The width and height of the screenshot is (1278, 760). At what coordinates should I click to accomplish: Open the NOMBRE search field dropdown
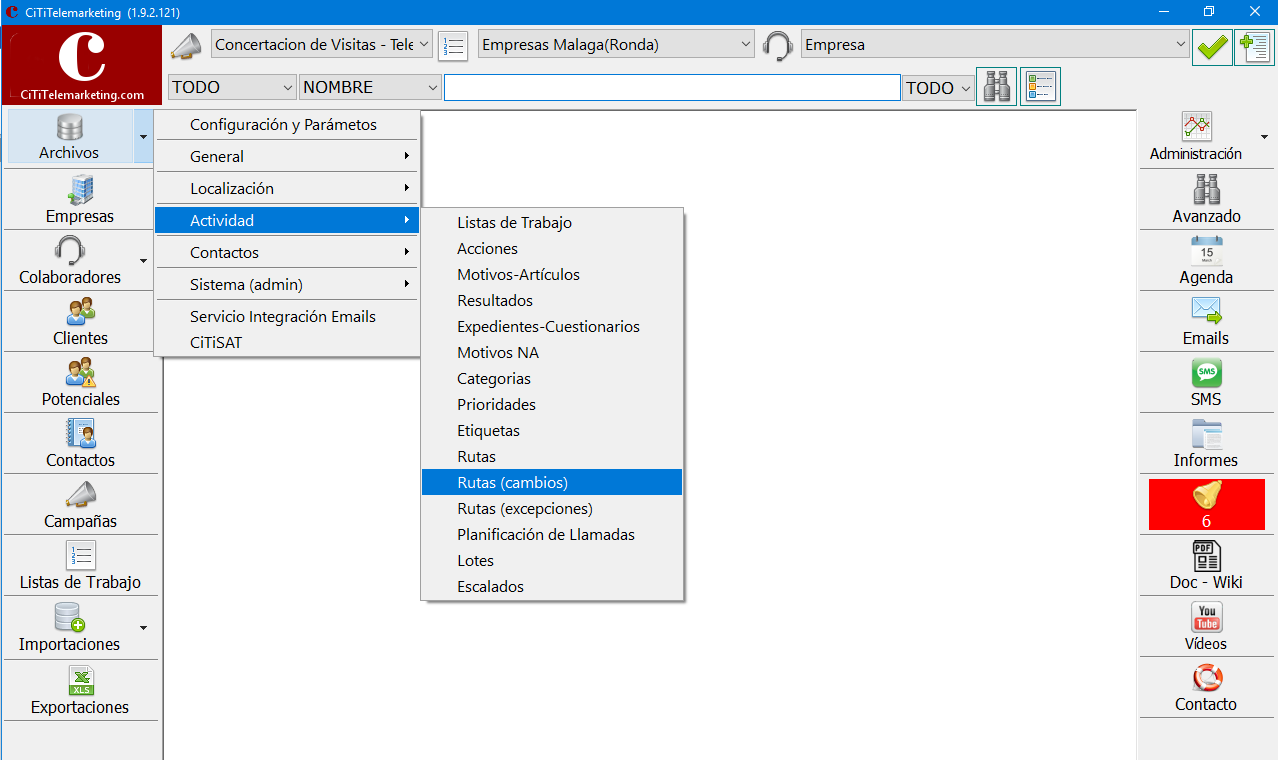tap(370, 87)
